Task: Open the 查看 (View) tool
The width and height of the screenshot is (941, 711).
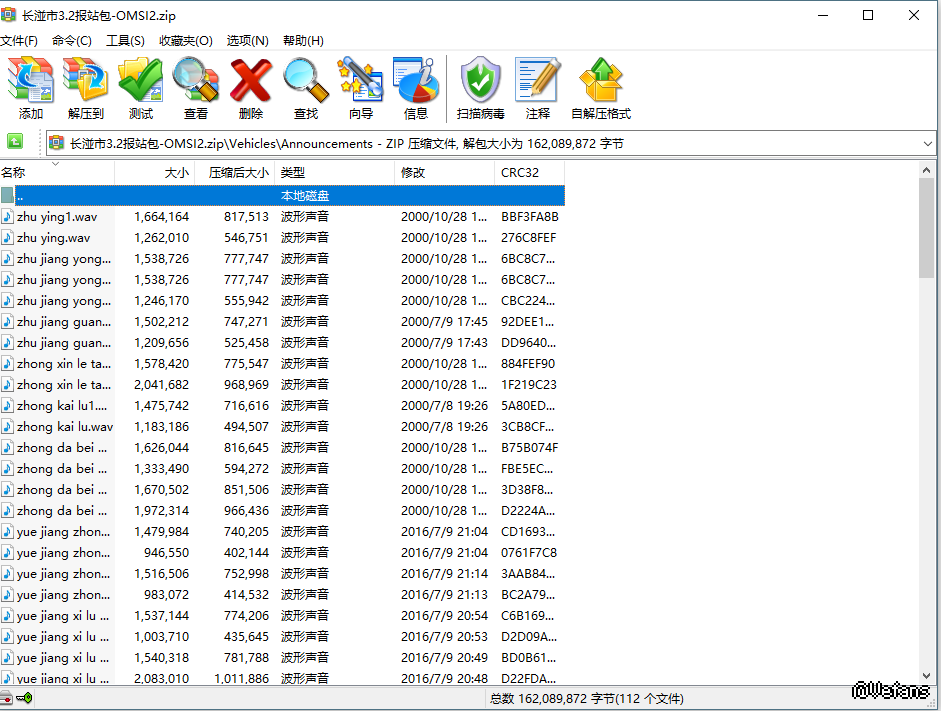Action: tap(195, 88)
